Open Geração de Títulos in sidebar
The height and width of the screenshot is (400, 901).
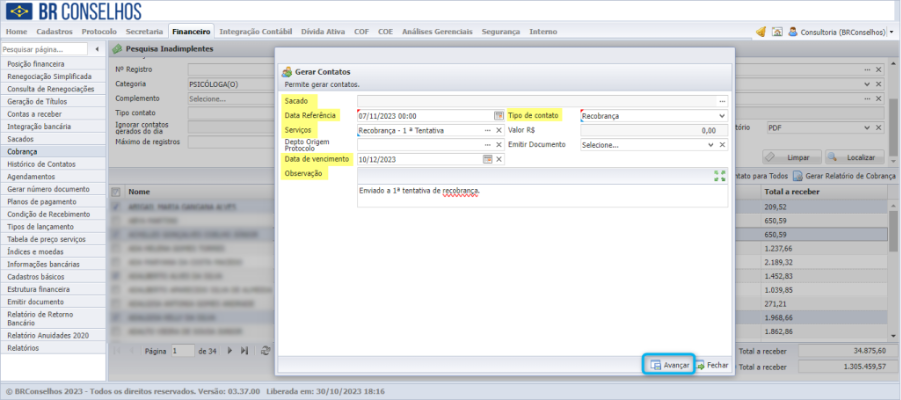(x=53, y=101)
